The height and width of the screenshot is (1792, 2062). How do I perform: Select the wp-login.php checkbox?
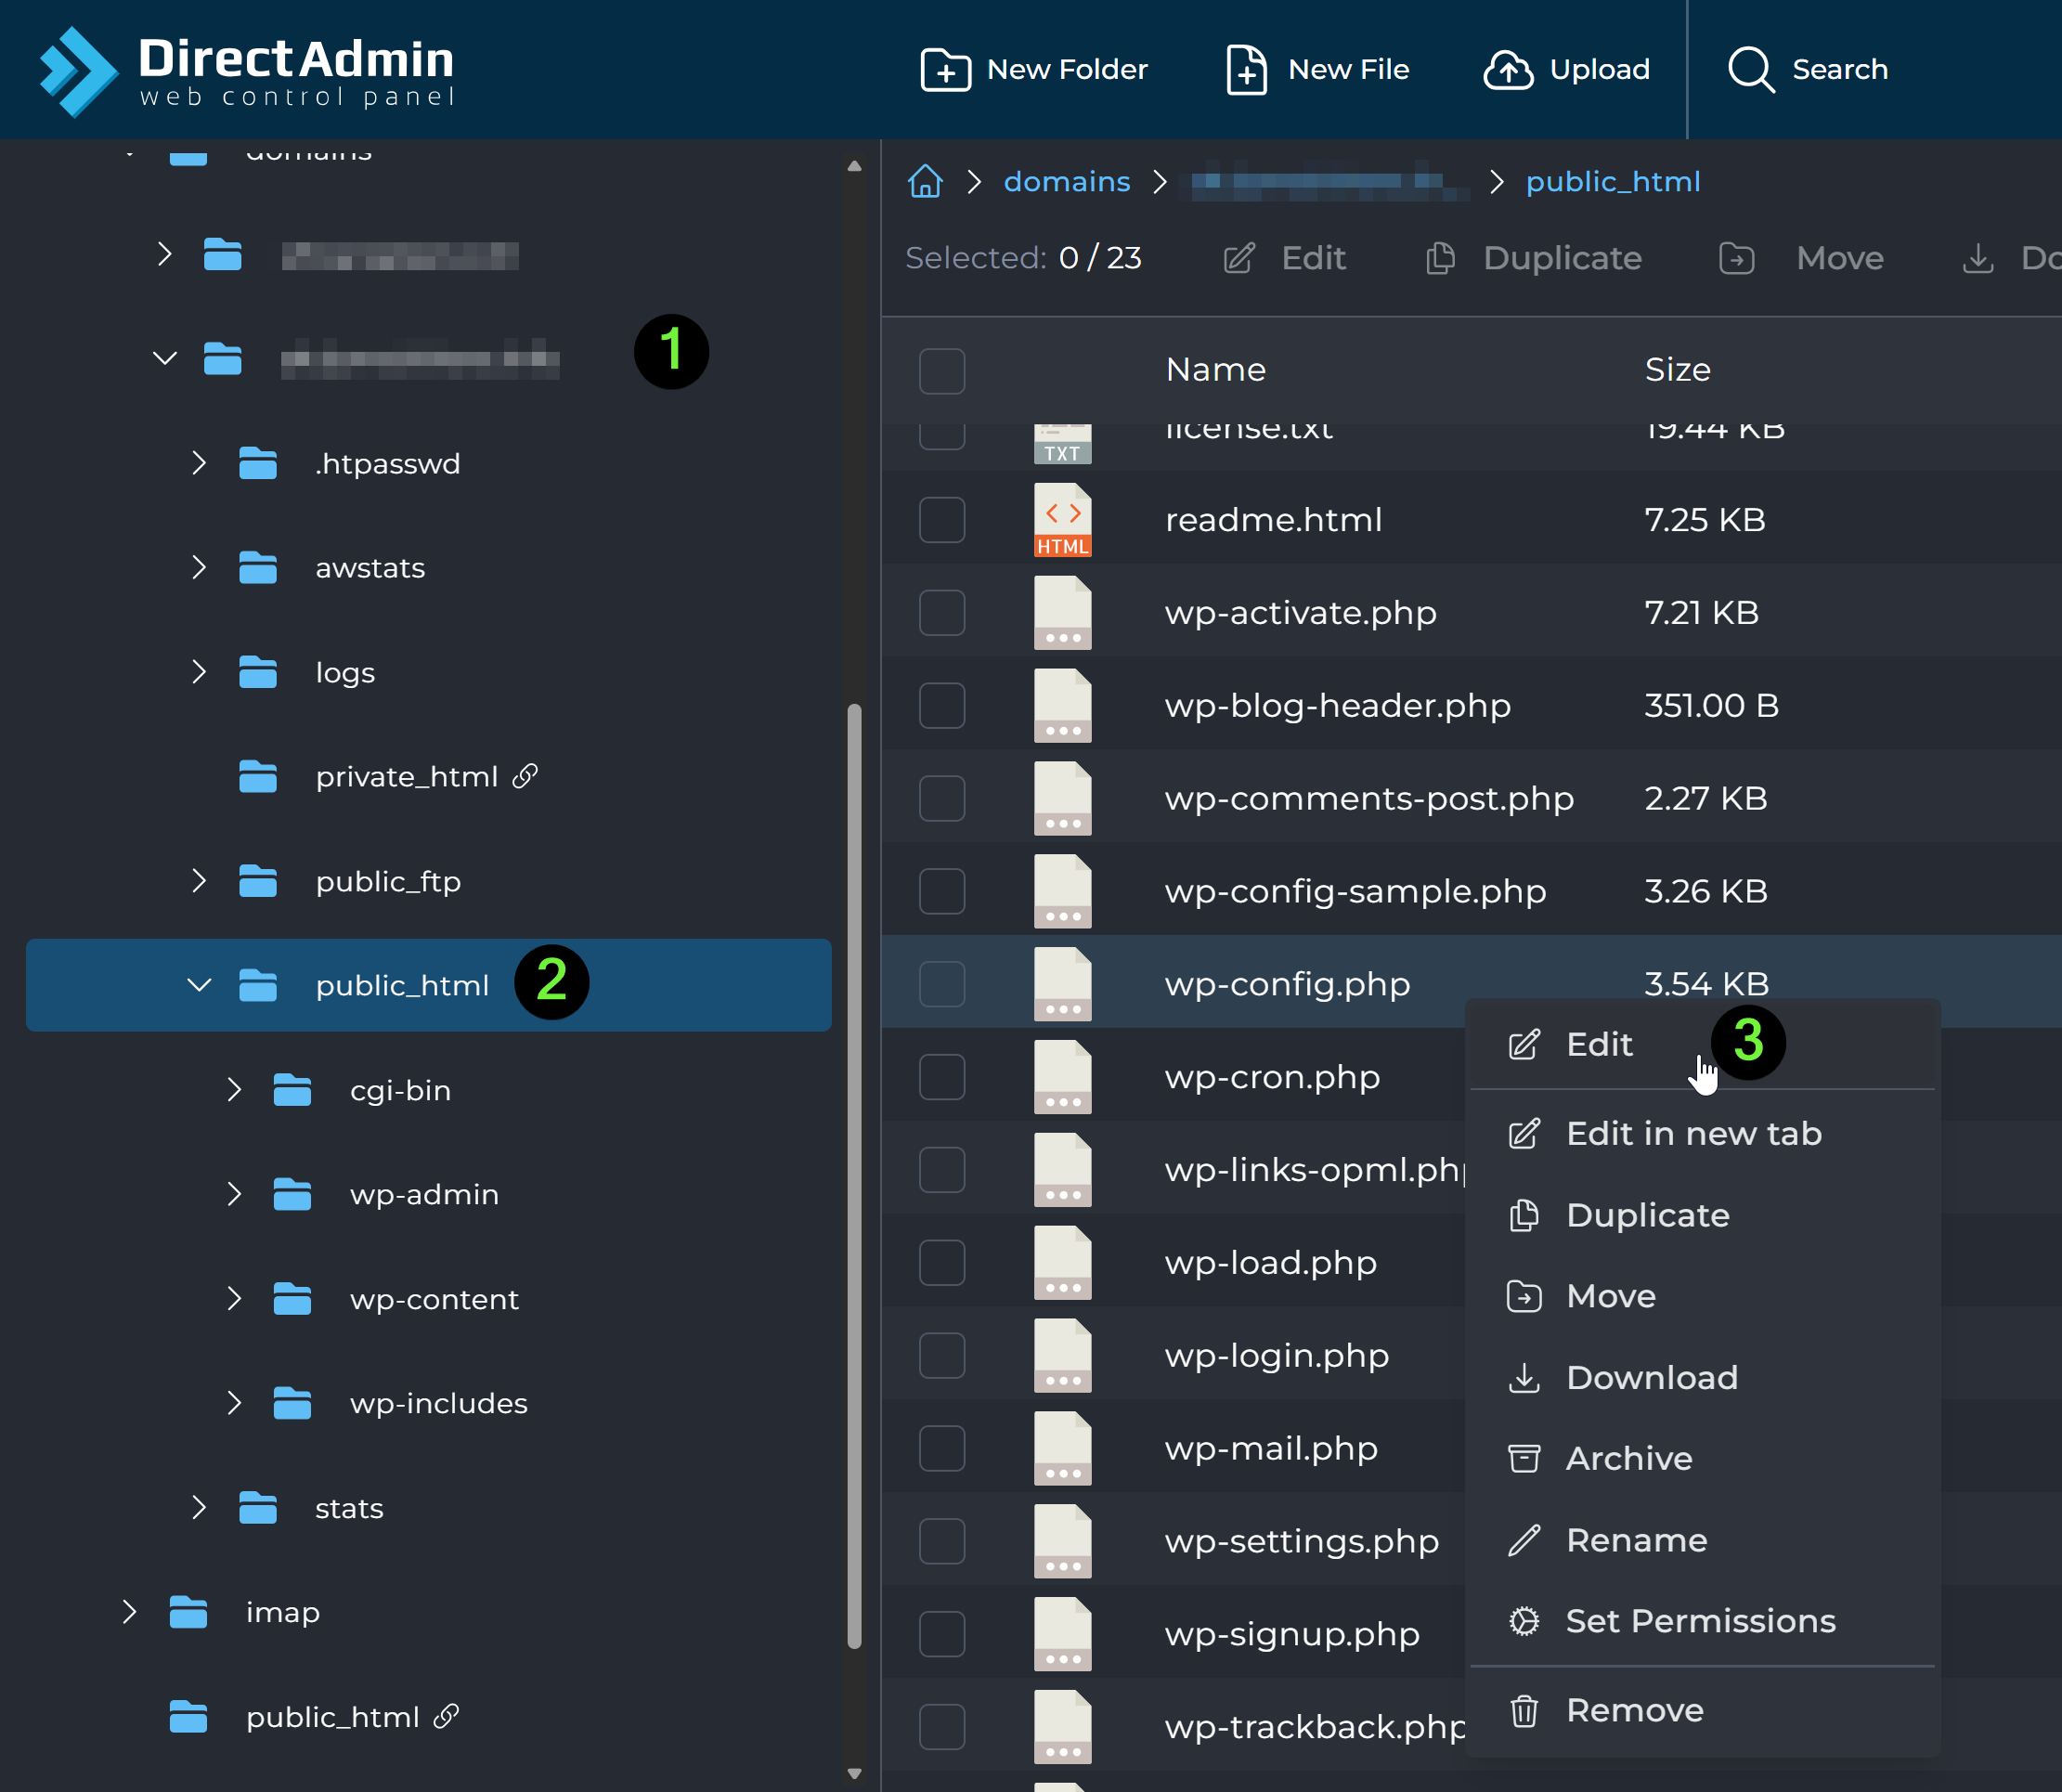[x=941, y=1356]
